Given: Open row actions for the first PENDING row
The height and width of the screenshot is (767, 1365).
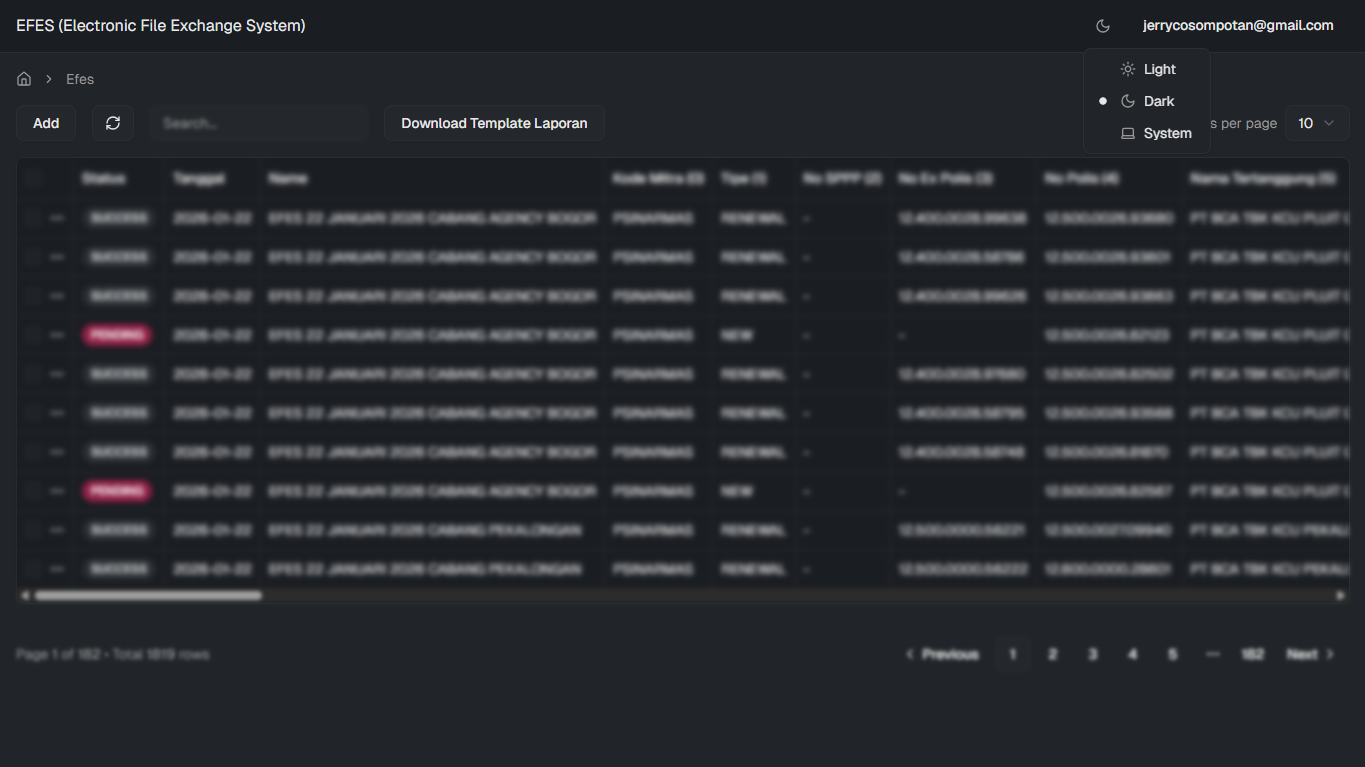Looking at the screenshot, I should pyautogui.click(x=57, y=335).
